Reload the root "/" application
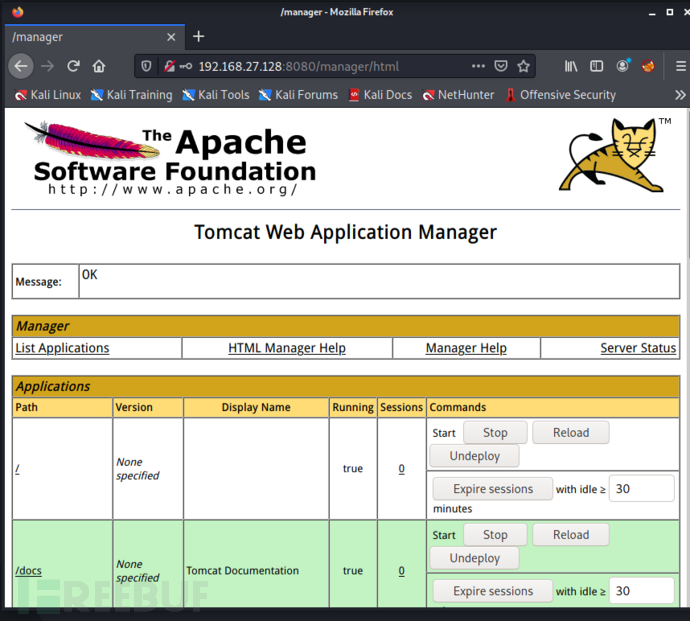This screenshot has height=621, width=690. click(571, 433)
